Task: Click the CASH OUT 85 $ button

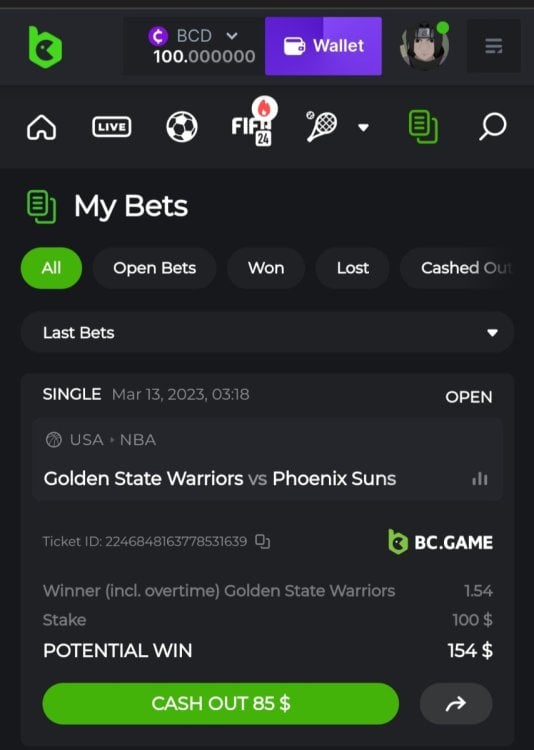Action: pyautogui.click(x=221, y=703)
